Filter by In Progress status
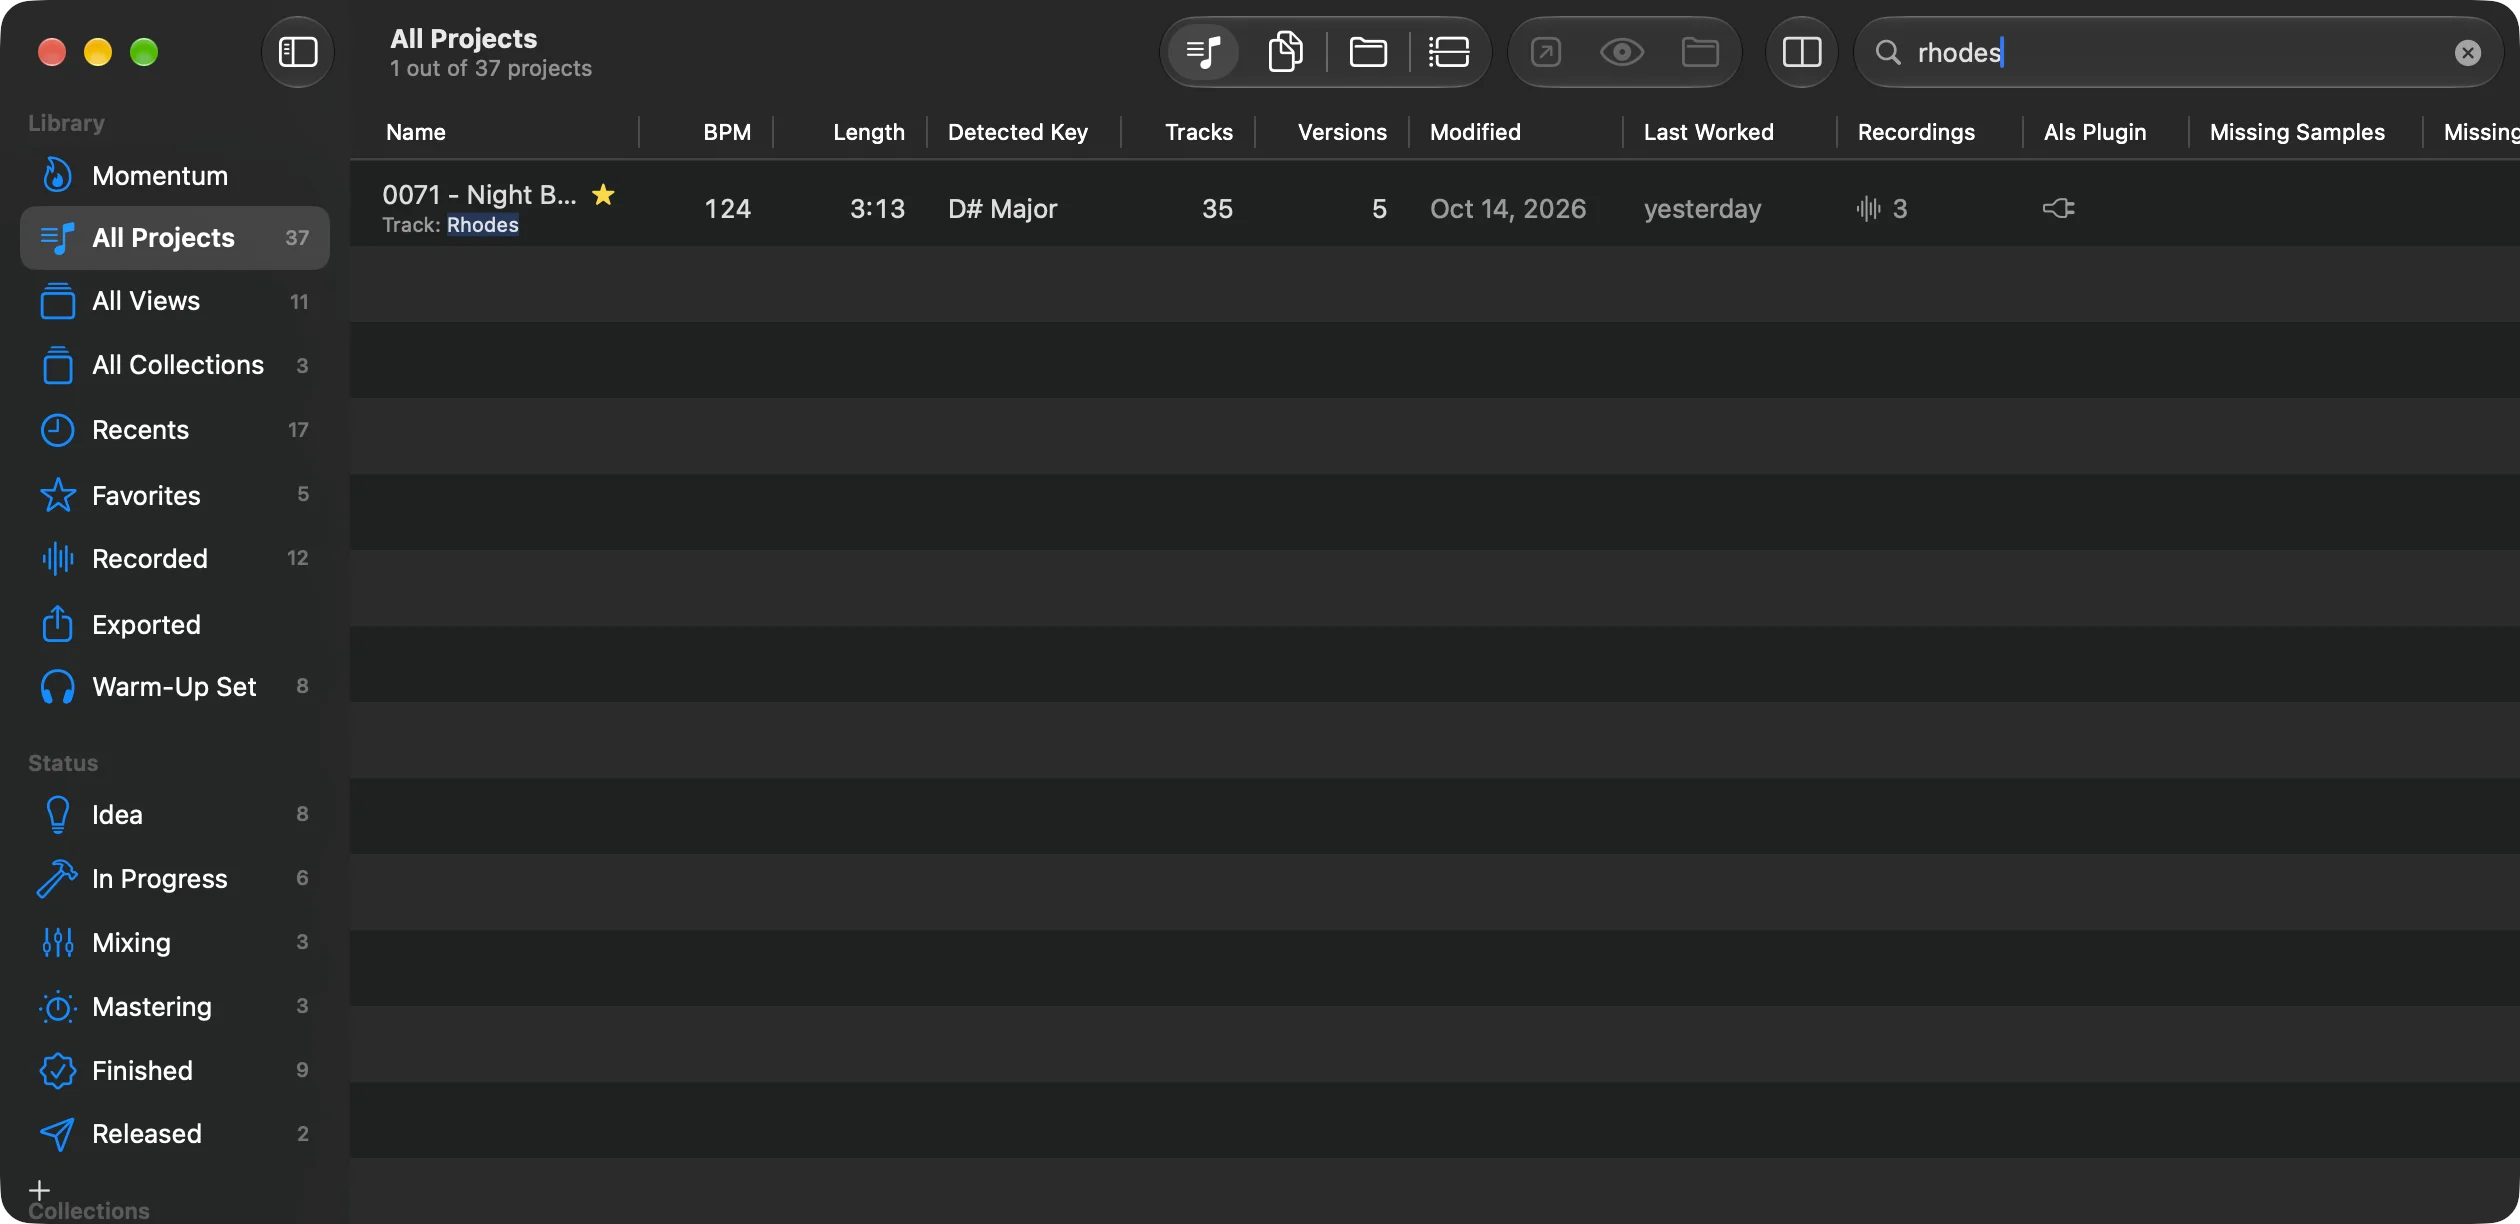 [175, 878]
